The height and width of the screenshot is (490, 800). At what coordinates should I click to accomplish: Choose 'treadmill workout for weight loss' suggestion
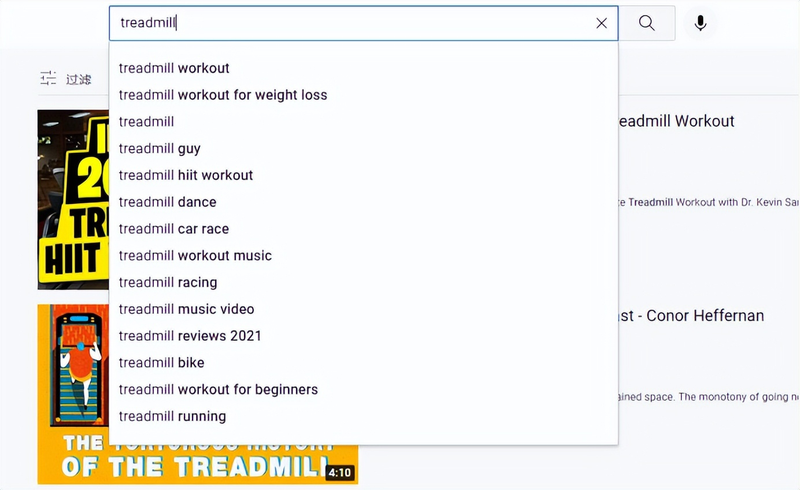(x=223, y=95)
